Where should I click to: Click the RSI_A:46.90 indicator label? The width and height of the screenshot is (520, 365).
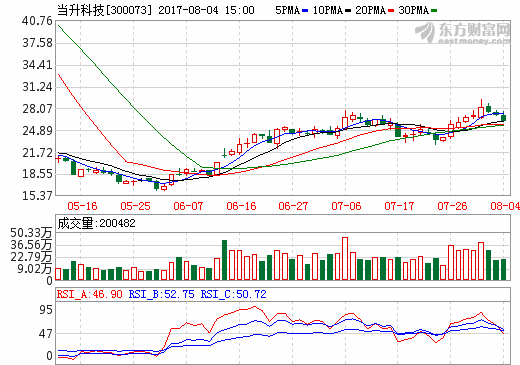pos(90,294)
